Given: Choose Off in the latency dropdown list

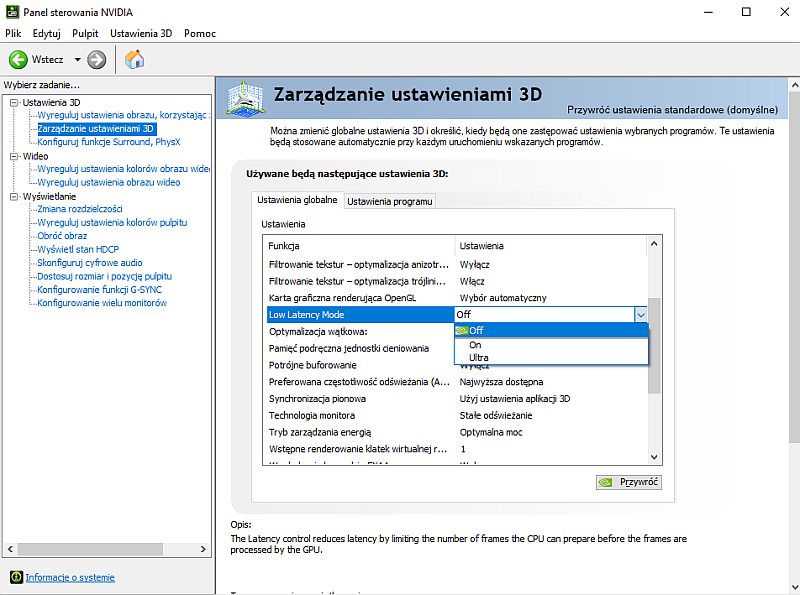Looking at the screenshot, I should point(551,331).
